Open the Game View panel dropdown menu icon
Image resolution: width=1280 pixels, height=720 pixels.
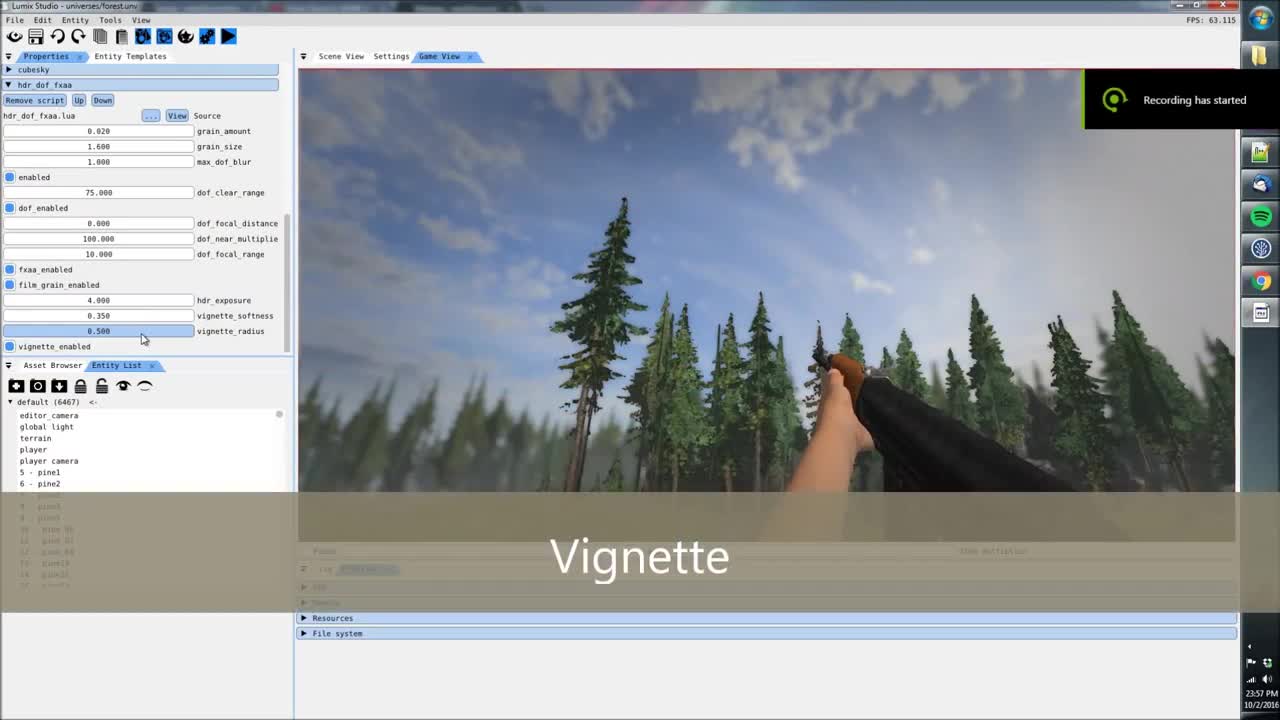click(303, 56)
